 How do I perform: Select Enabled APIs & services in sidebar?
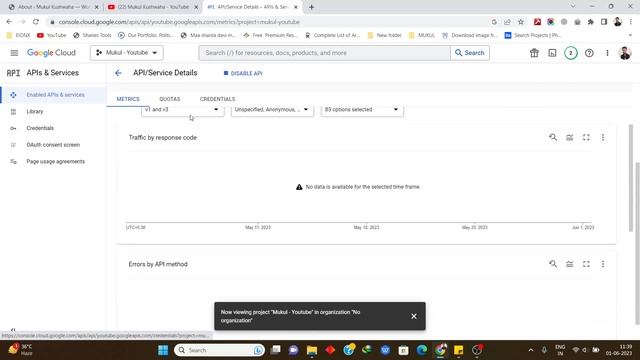(x=53, y=95)
